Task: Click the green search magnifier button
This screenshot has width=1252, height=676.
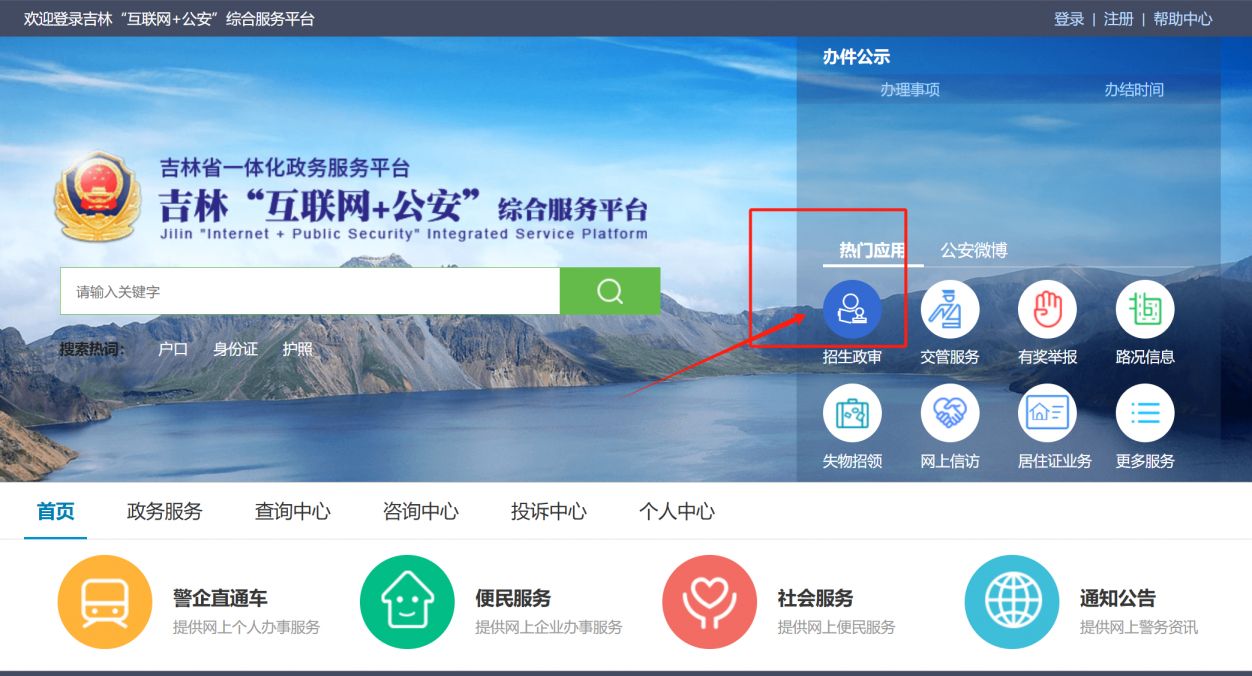Action: click(x=610, y=291)
